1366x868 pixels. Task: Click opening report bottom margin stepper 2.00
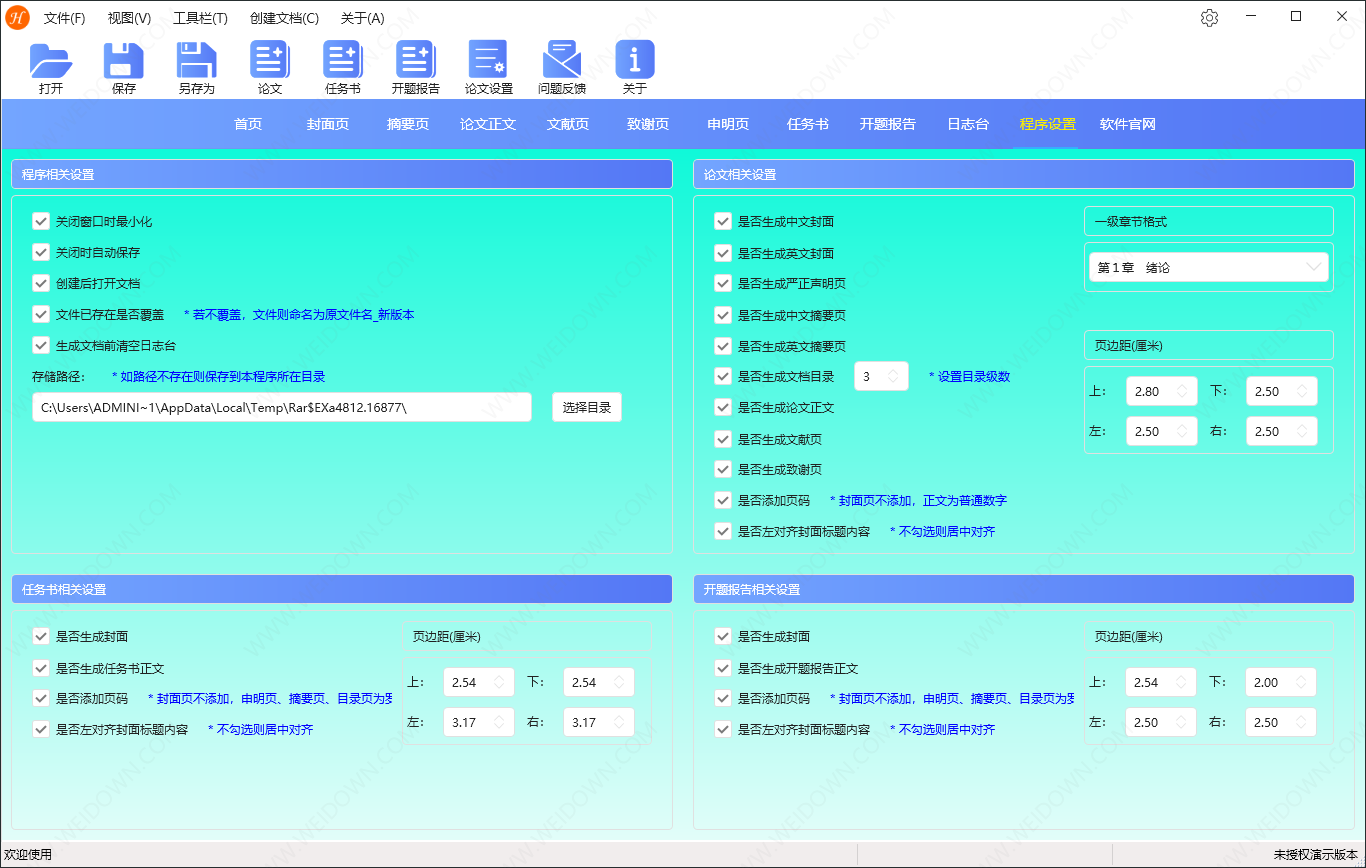click(1281, 682)
